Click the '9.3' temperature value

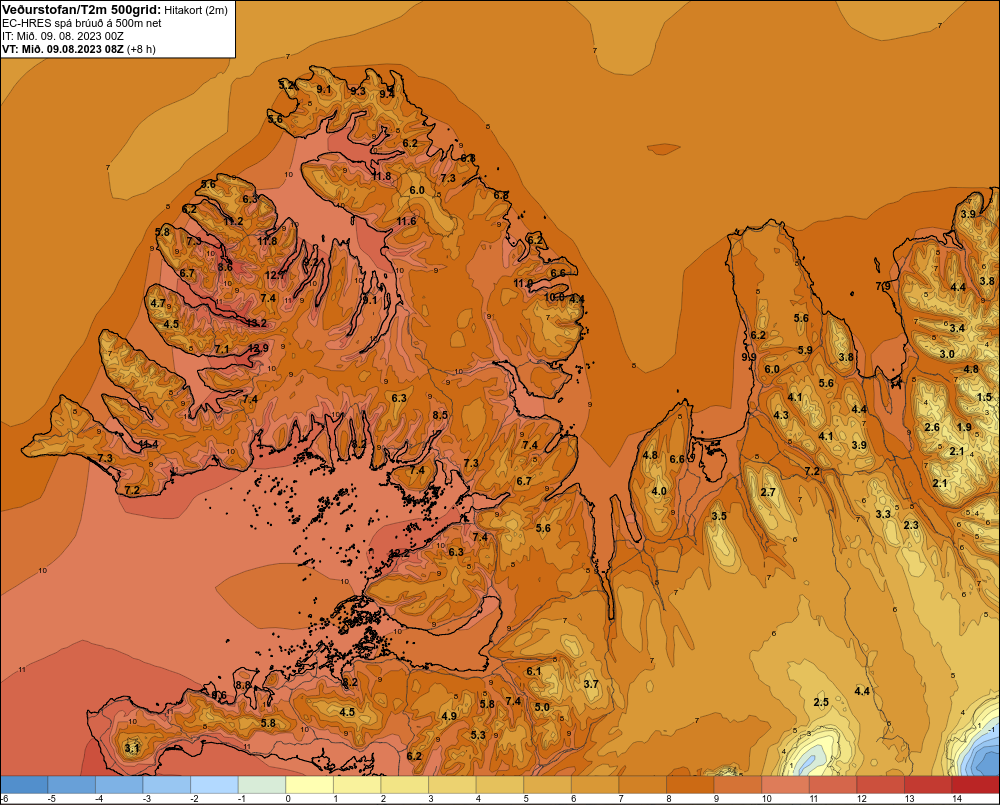point(358,91)
